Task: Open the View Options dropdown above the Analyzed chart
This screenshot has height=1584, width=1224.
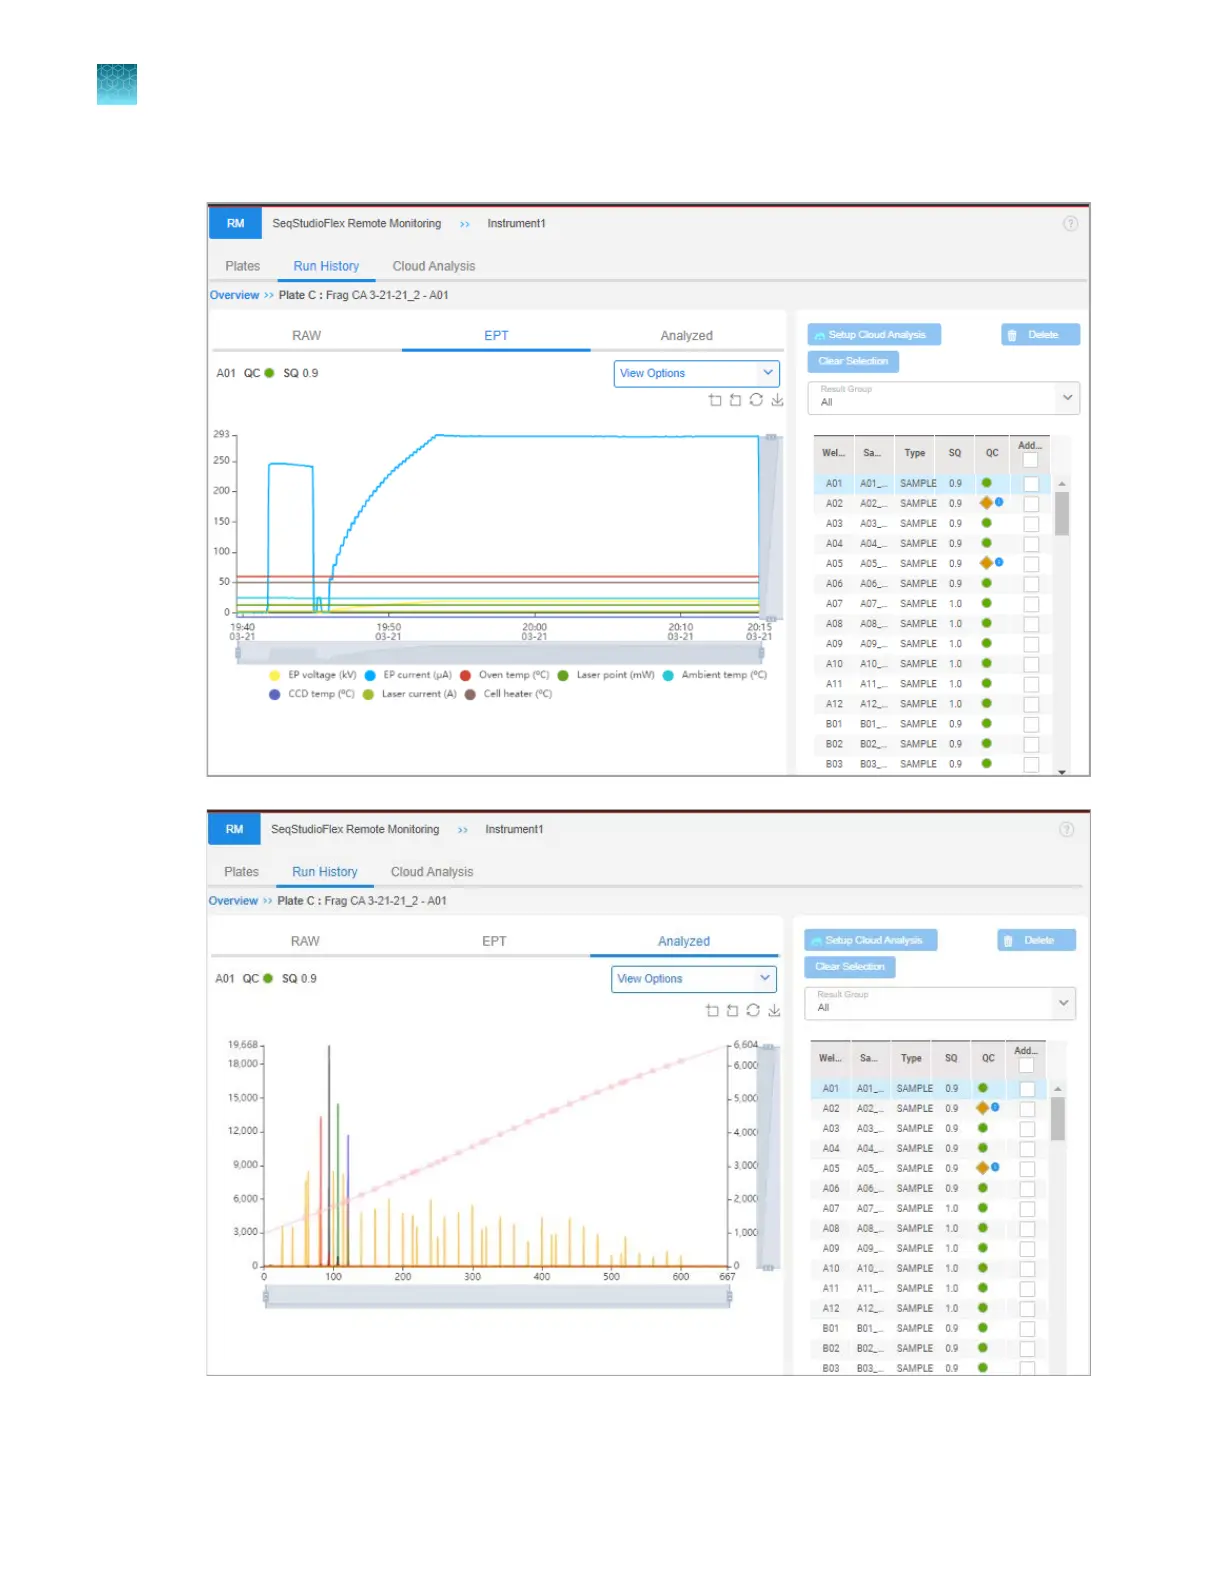Action: [694, 979]
